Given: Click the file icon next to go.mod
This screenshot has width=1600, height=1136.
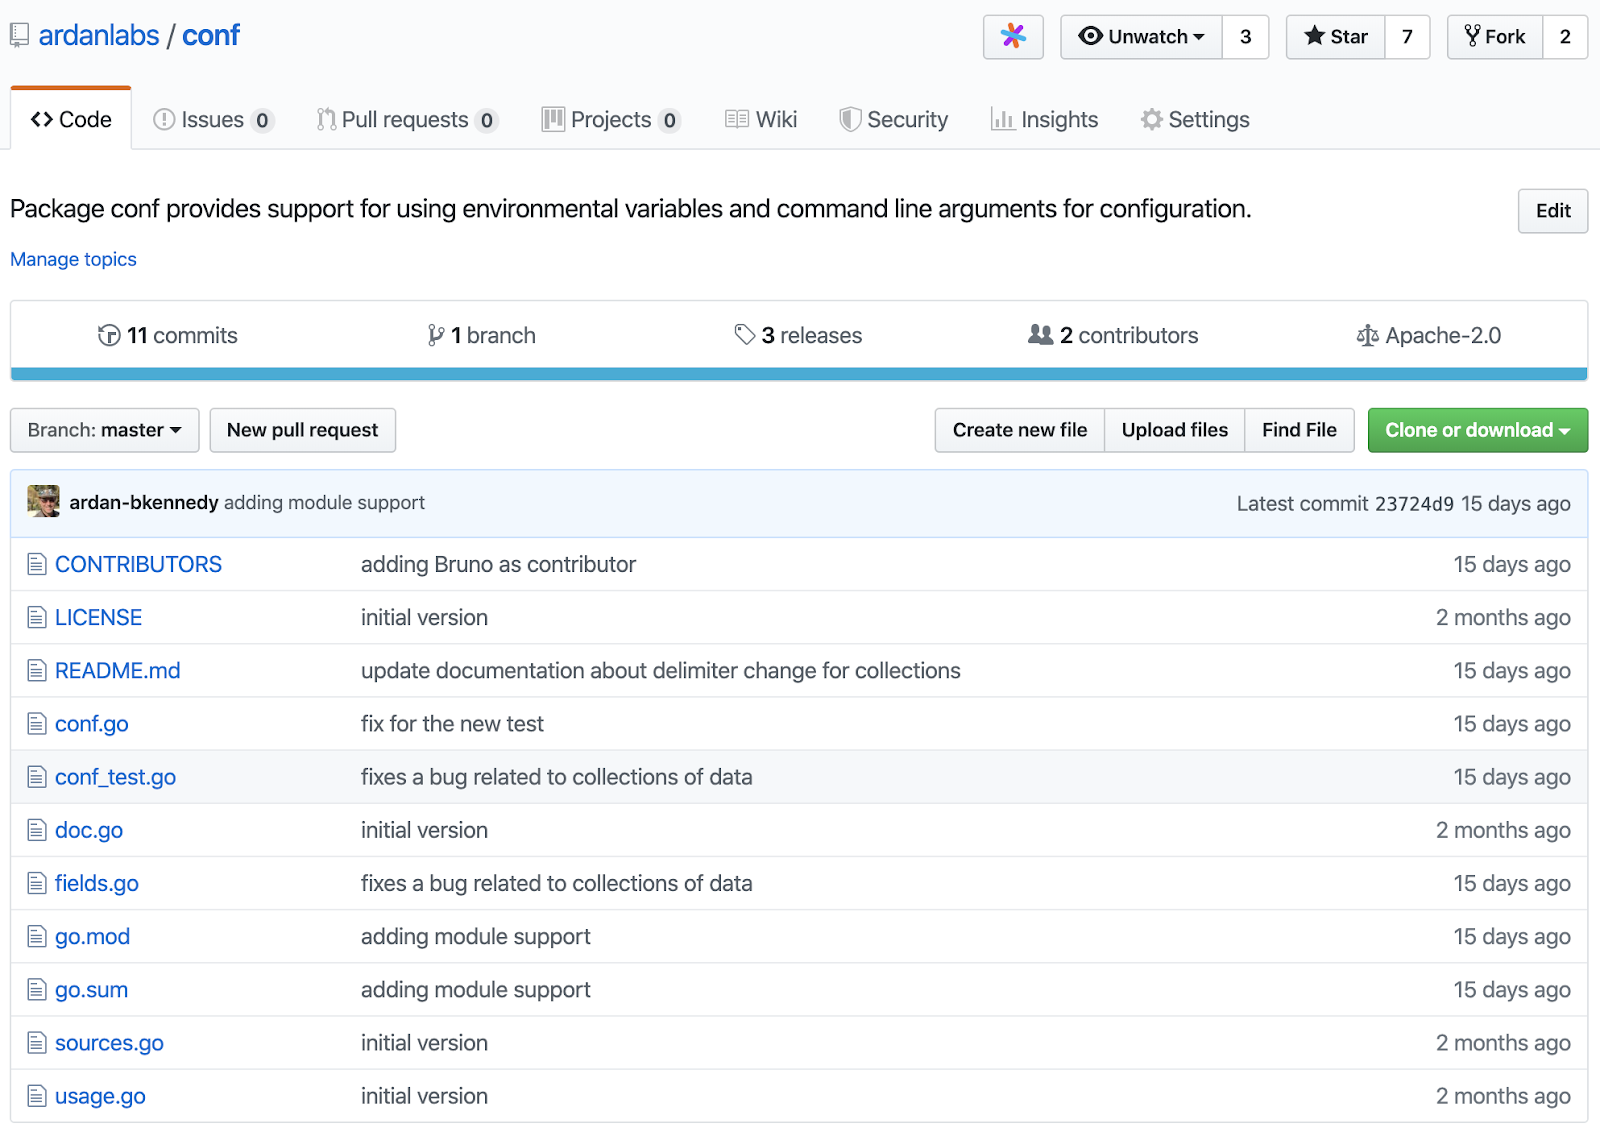Looking at the screenshot, I should [37, 936].
